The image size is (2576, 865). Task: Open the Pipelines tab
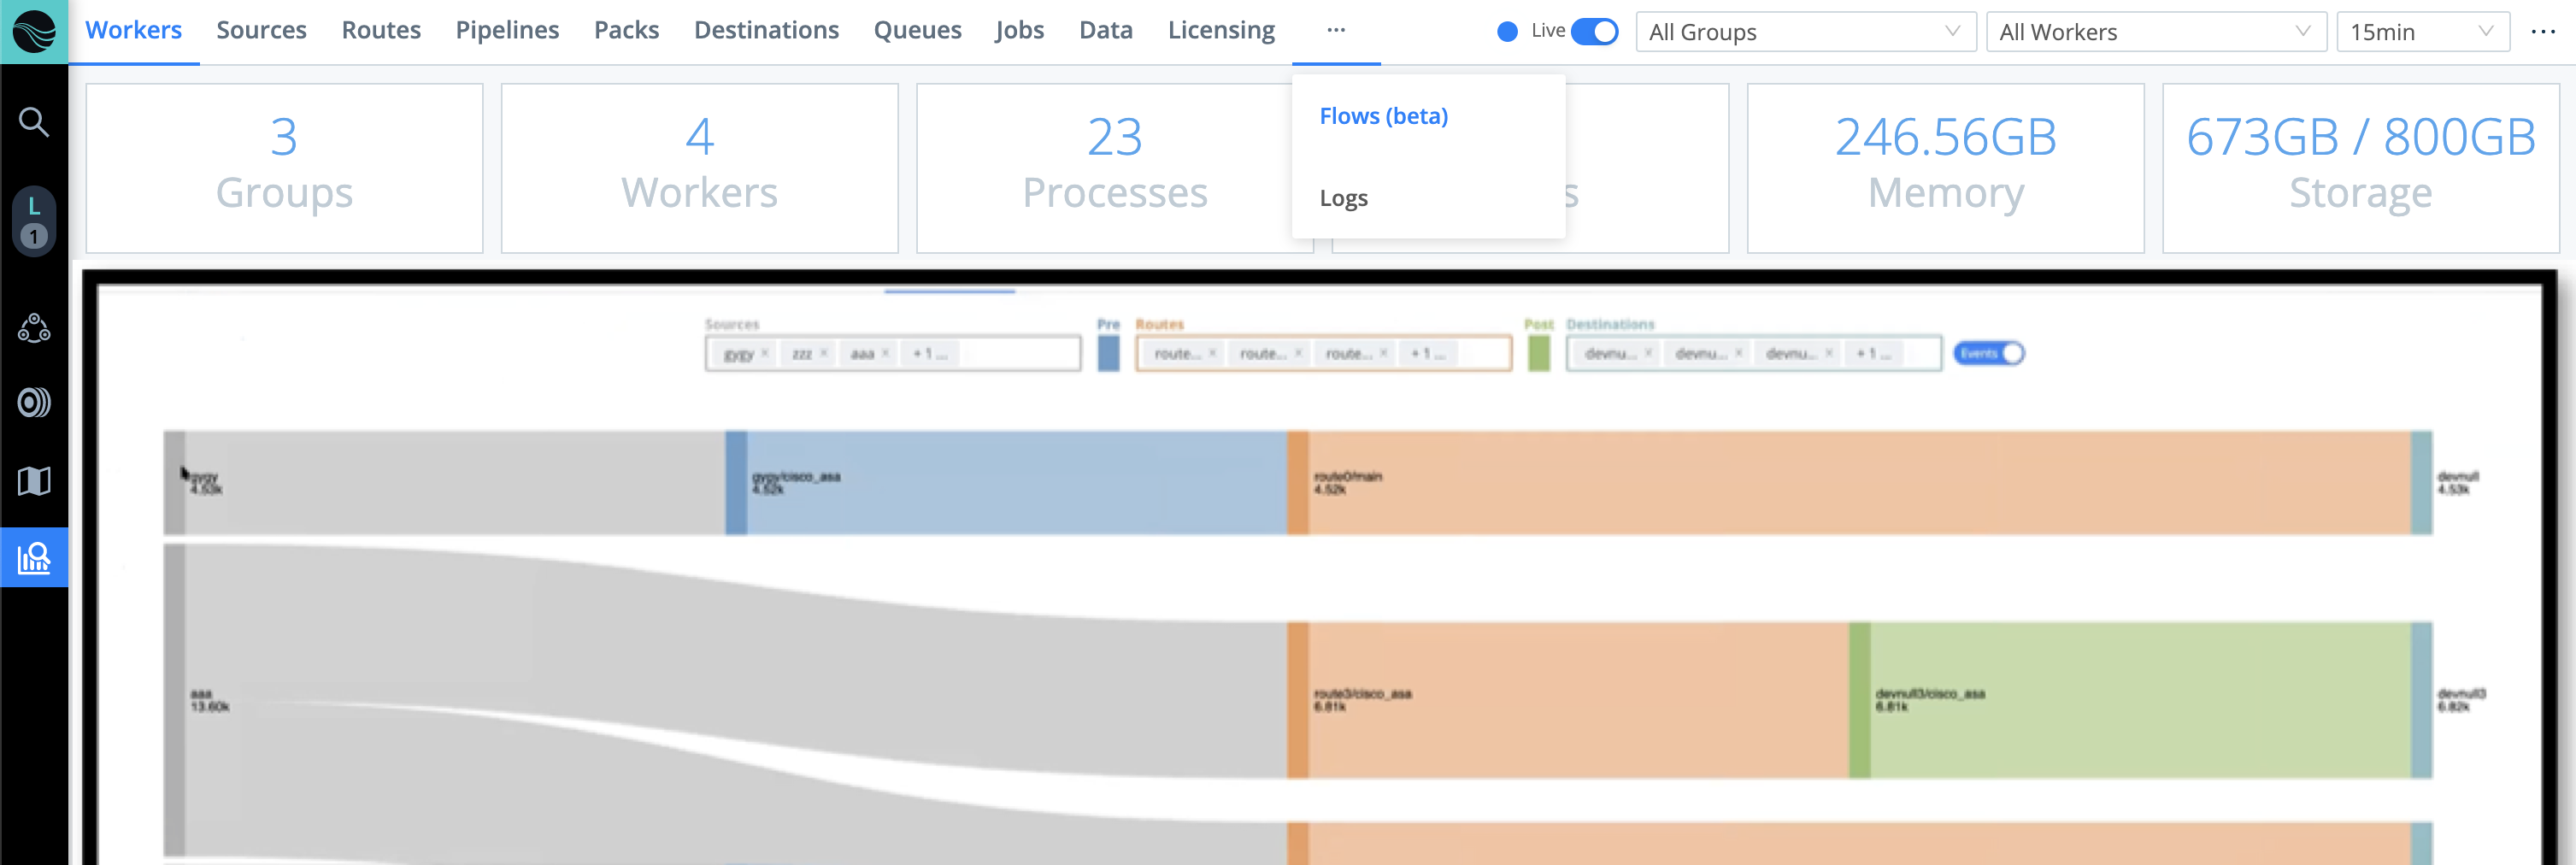pyautogui.click(x=507, y=30)
